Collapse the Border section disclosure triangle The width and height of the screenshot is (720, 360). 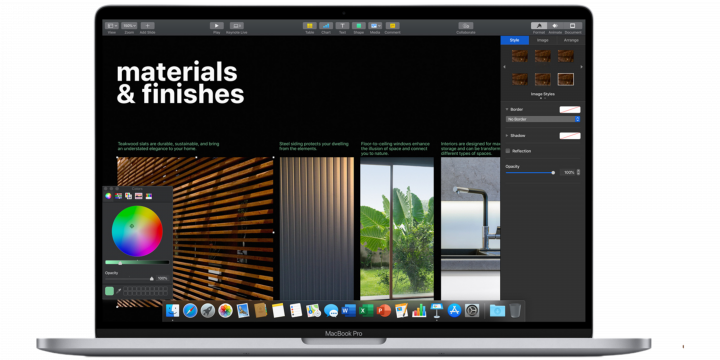coord(507,109)
